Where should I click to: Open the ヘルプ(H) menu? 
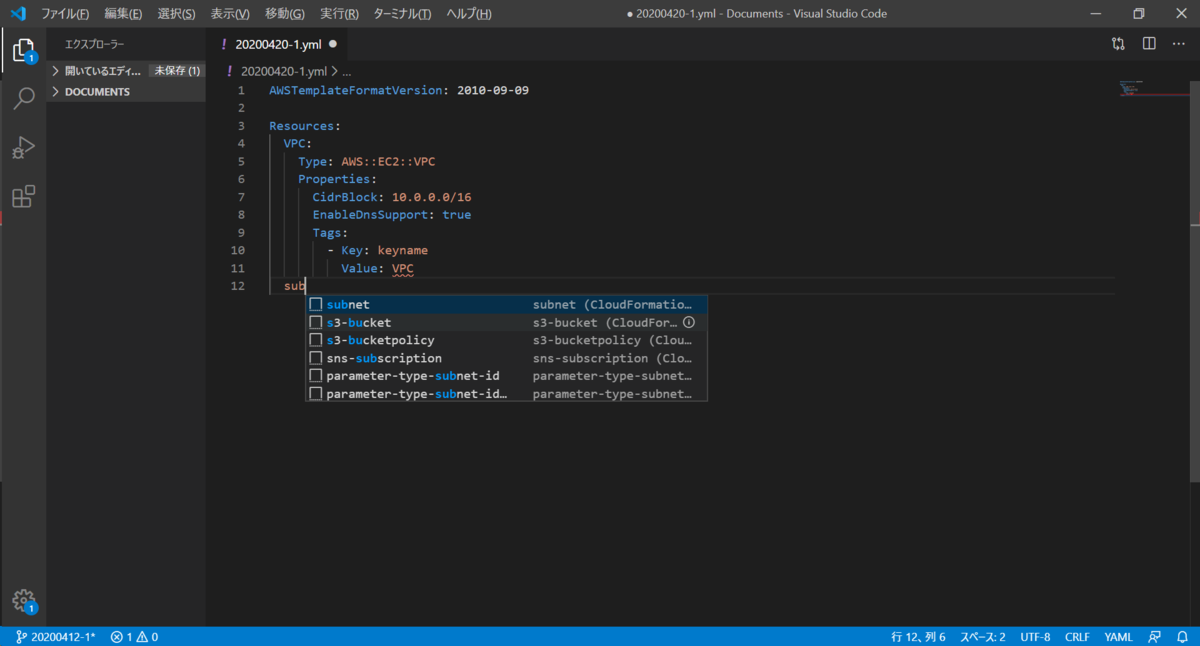pyautogui.click(x=468, y=14)
